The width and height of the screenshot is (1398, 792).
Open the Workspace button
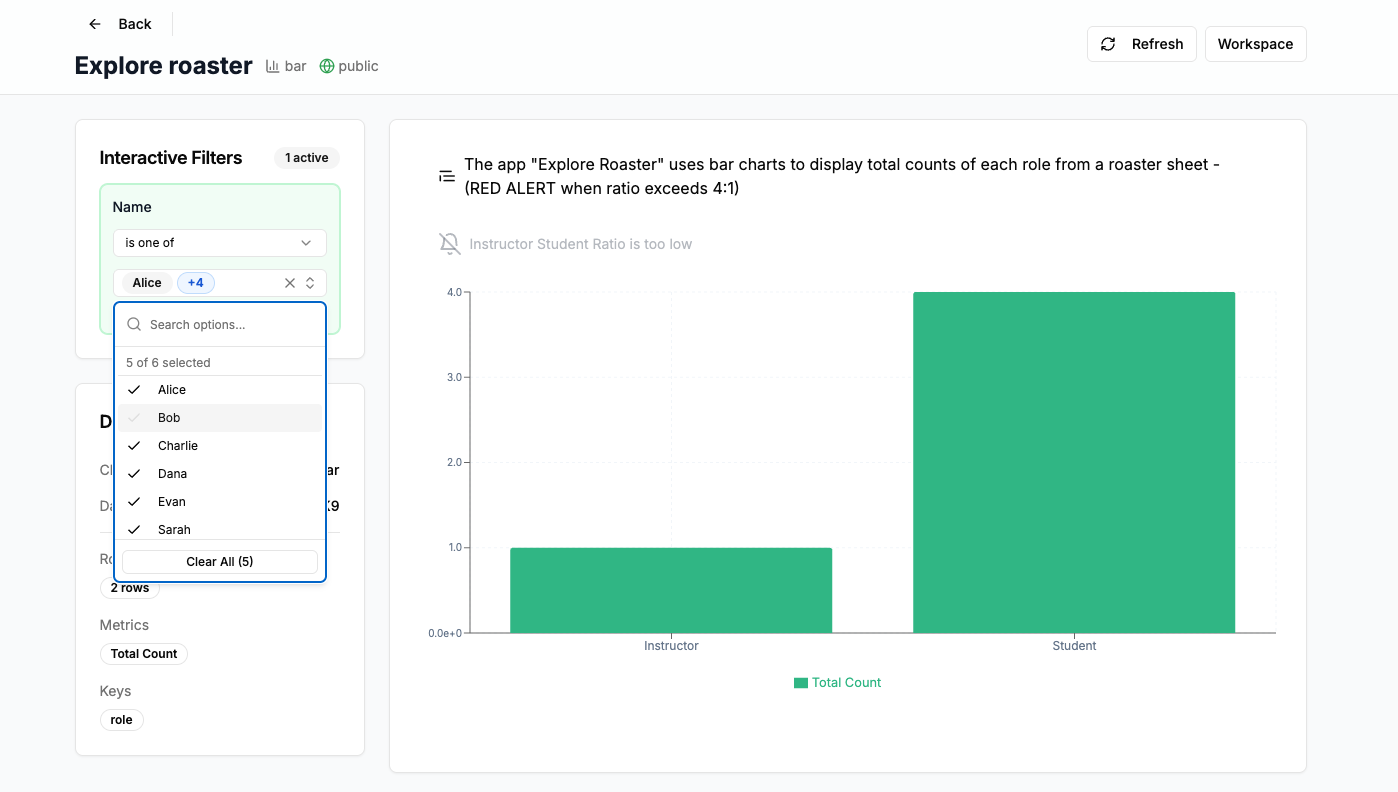pos(1256,44)
